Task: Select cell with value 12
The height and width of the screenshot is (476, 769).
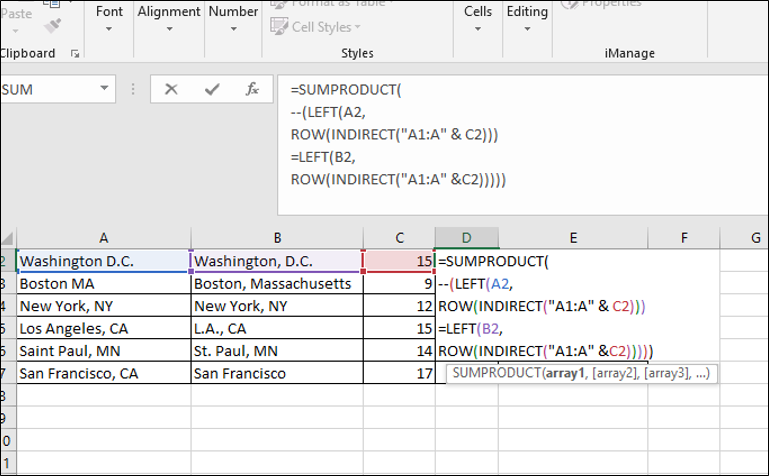Action: (399, 306)
